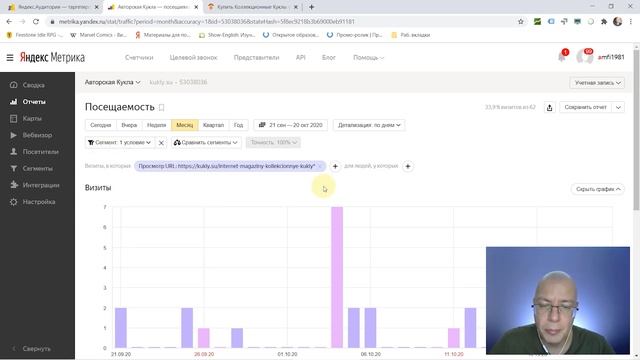Open Помощь menu dropdown
Viewport: 640px width, 360px height.
(368, 58)
